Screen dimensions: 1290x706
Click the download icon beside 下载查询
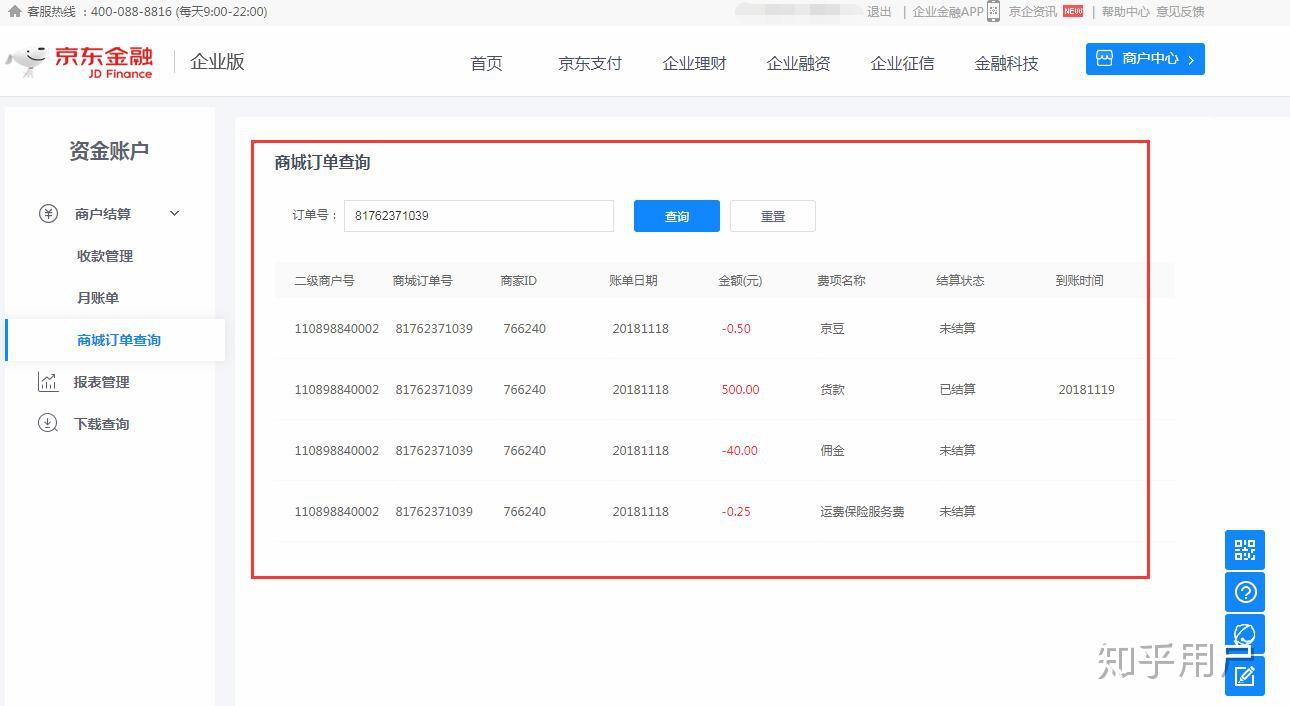(x=48, y=423)
